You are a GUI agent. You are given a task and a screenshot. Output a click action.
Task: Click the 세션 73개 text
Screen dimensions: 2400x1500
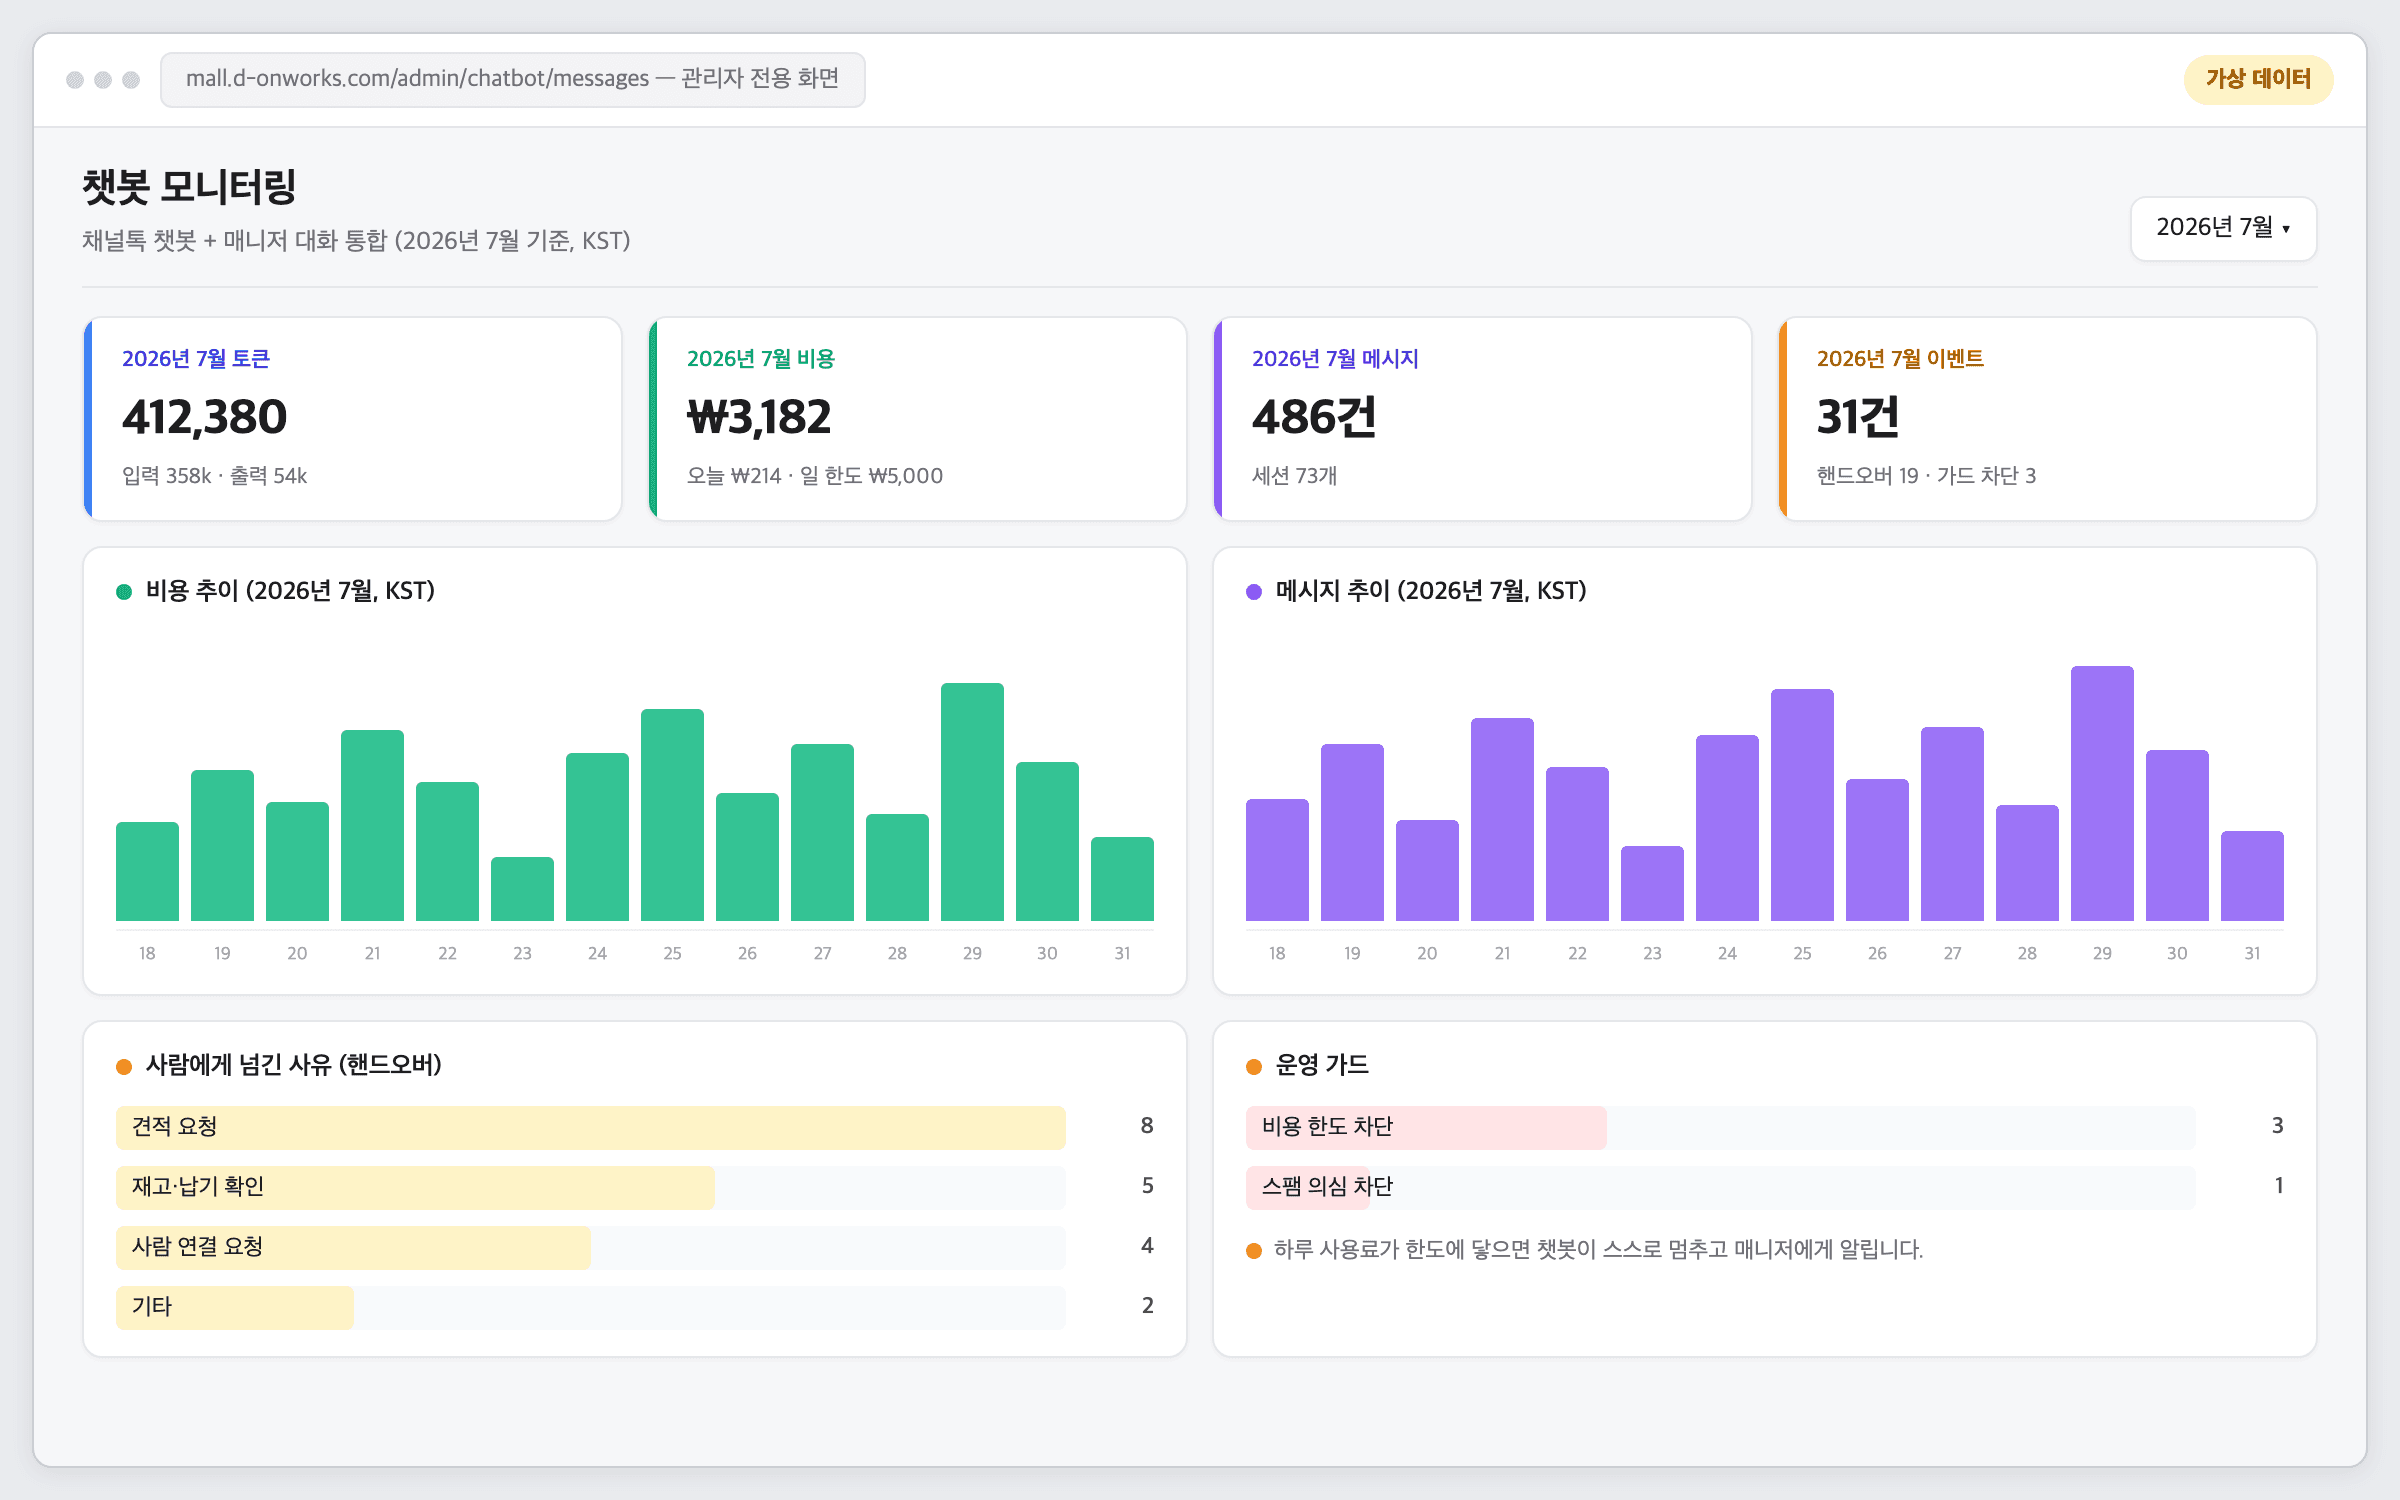click(1294, 476)
